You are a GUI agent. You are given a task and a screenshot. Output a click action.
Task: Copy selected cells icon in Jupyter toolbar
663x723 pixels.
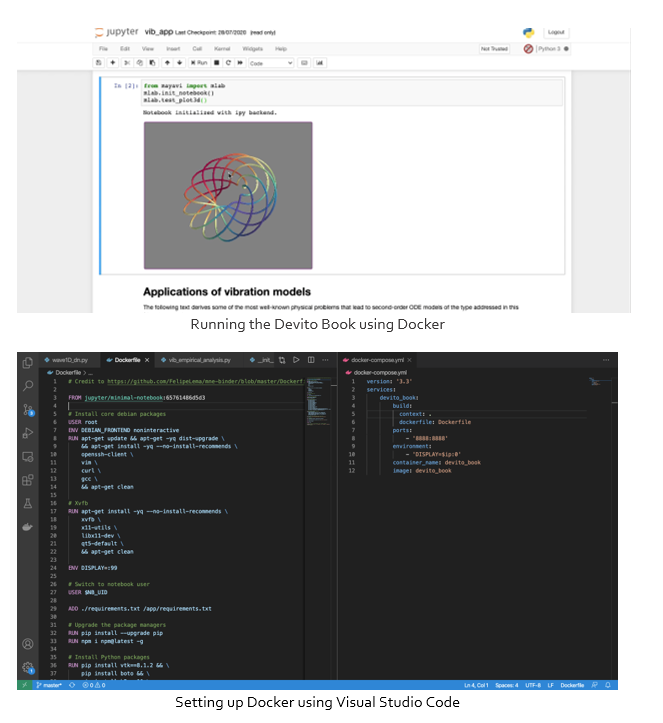[x=140, y=63]
